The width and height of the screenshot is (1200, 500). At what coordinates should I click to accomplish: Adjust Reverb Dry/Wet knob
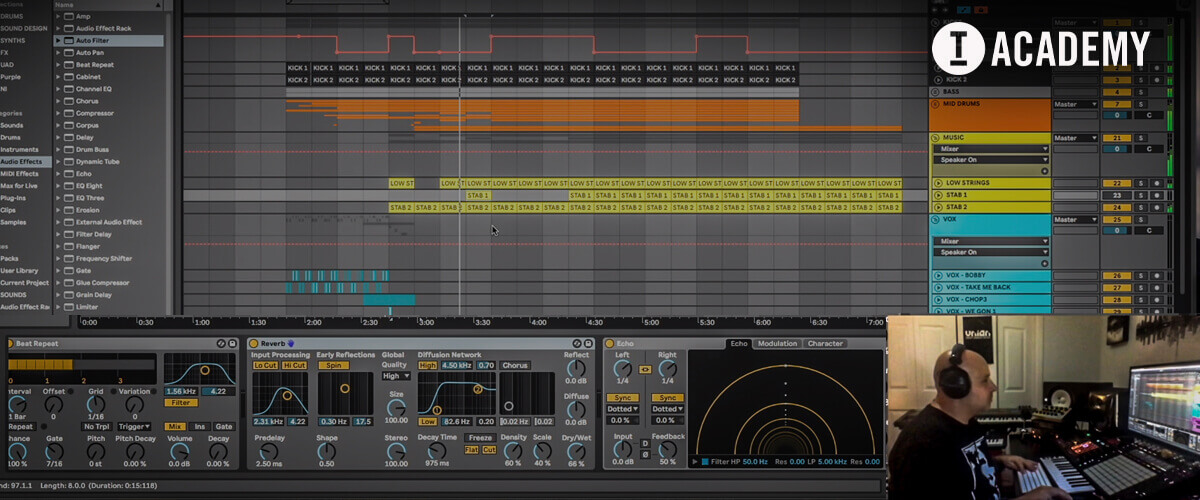[x=576, y=450]
